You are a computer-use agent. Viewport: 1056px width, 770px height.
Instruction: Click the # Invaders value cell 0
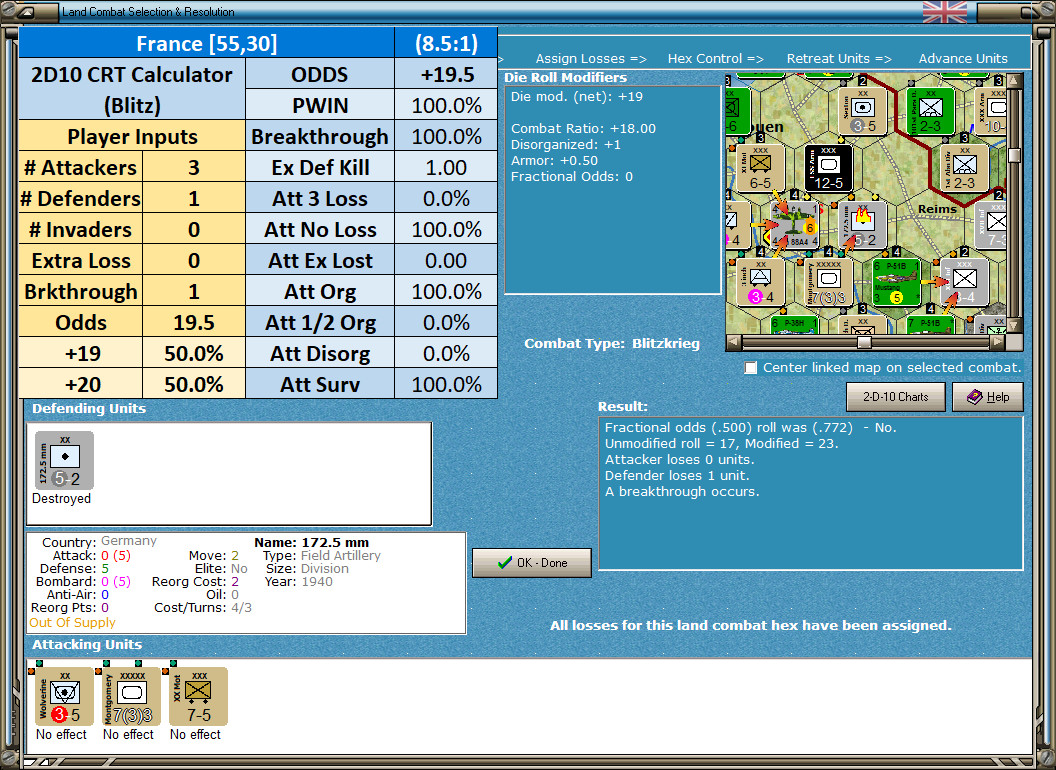click(194, 229)
